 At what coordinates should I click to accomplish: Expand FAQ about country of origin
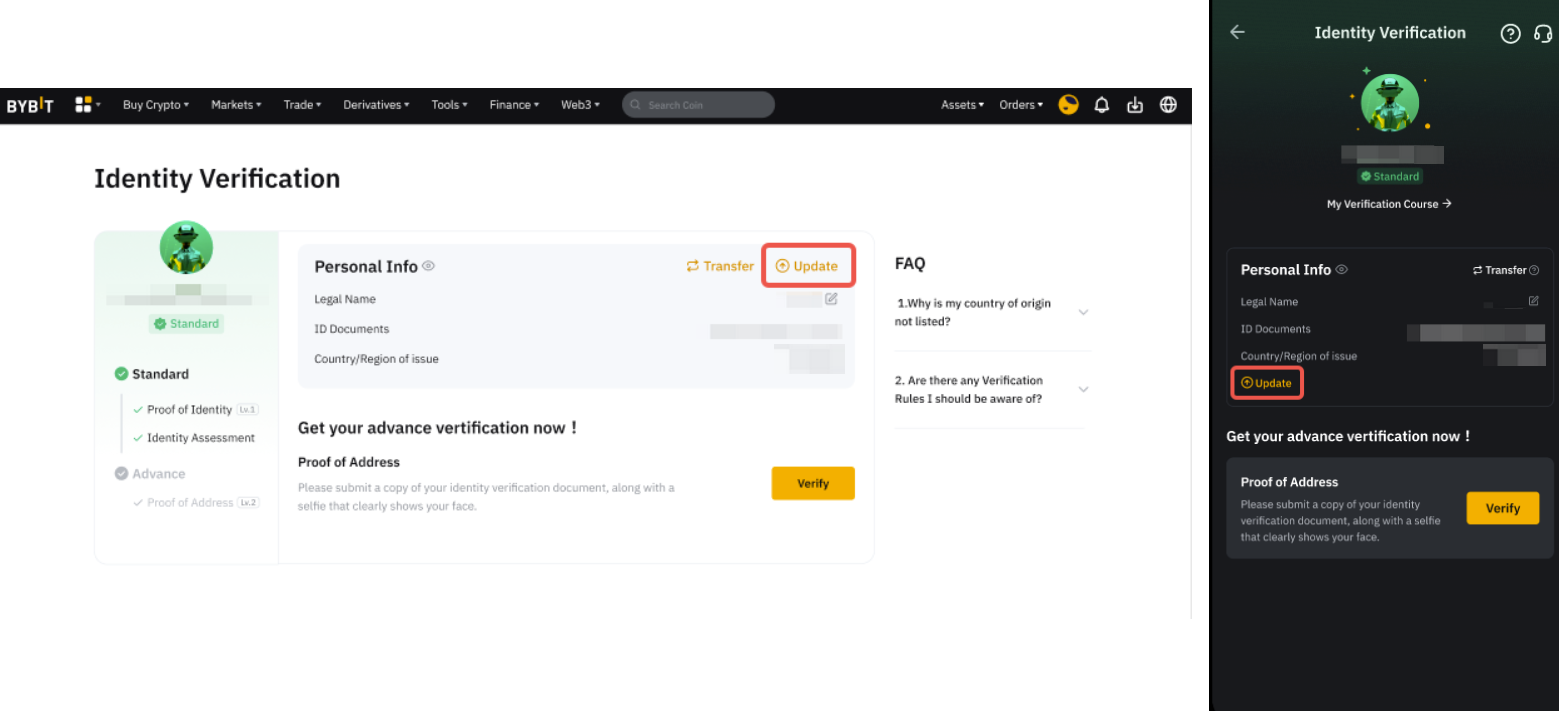click(x=1083, y=312)
